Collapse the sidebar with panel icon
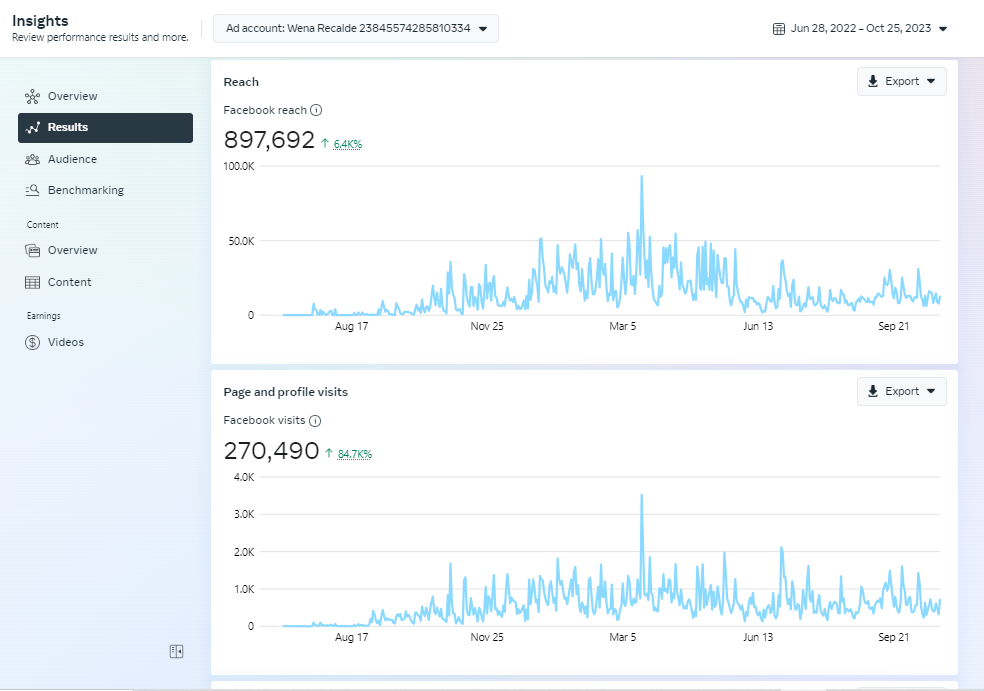984x691 pixels. pos(176,651)
